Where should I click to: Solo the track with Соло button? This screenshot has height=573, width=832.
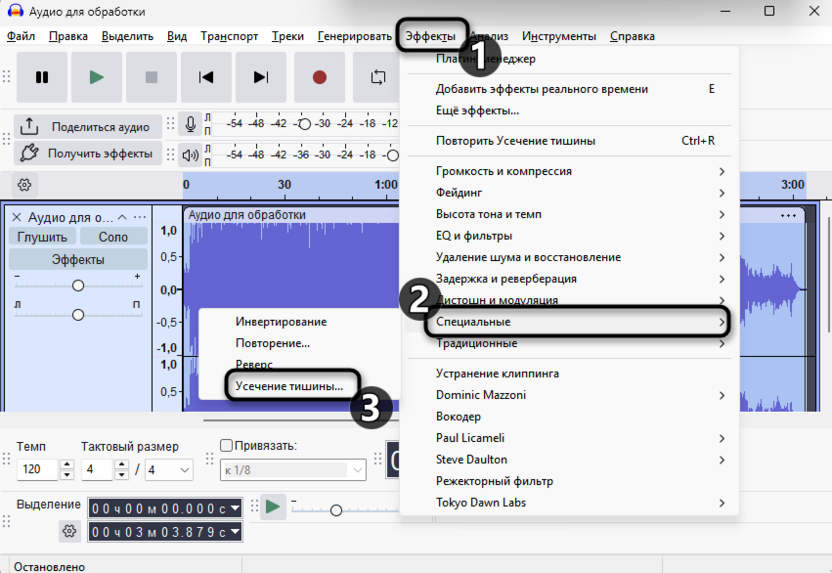(x=113, y=237)
